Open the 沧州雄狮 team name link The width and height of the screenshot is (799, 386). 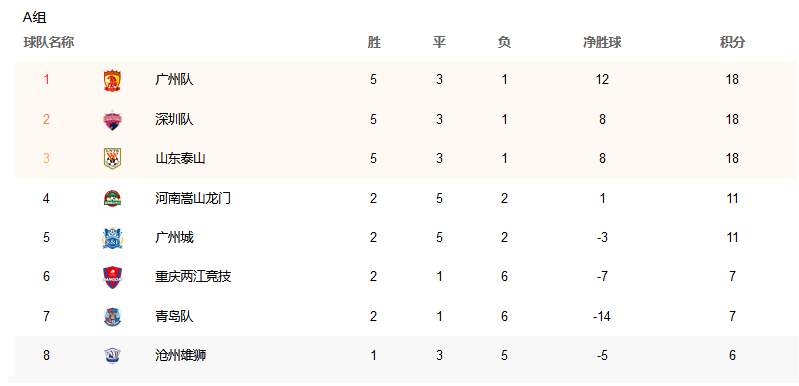[180, 355]
